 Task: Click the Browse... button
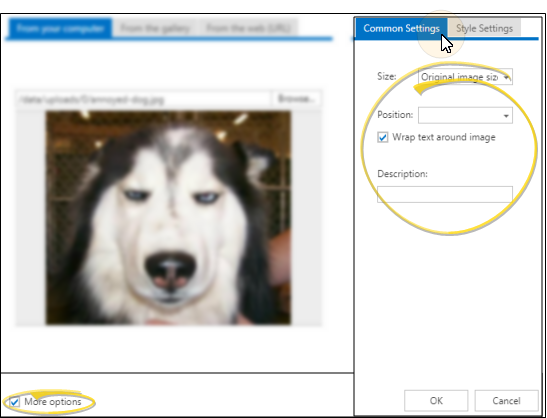pos(296,99)
